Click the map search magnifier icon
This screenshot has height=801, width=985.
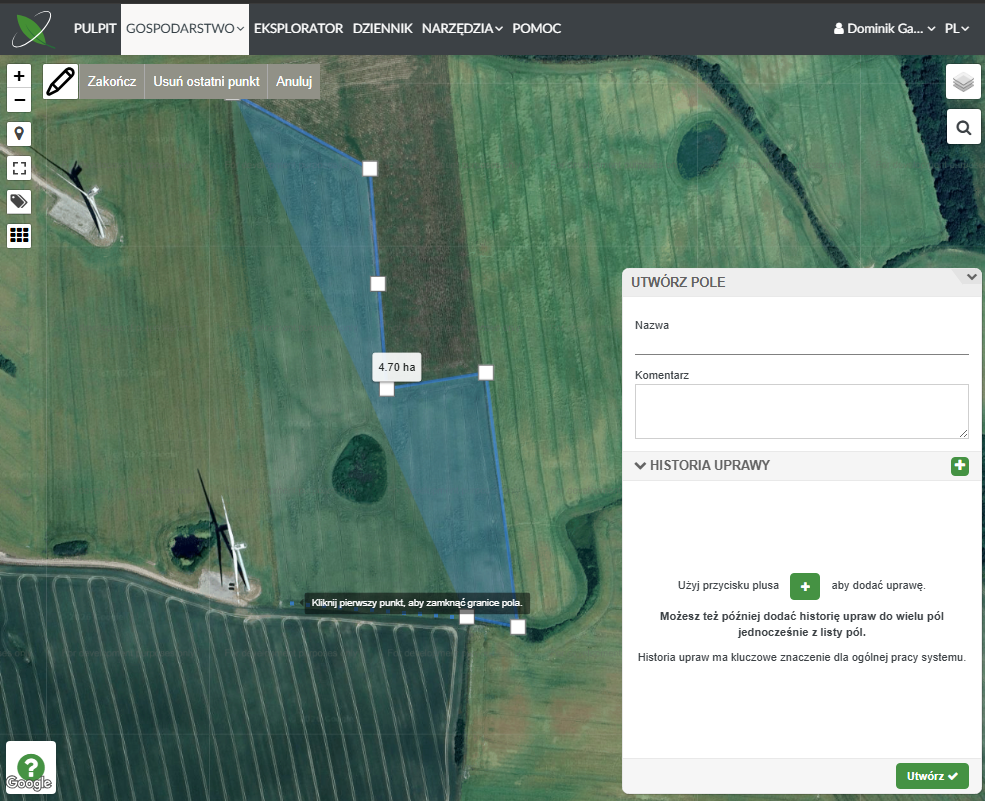tap(963, 128)
